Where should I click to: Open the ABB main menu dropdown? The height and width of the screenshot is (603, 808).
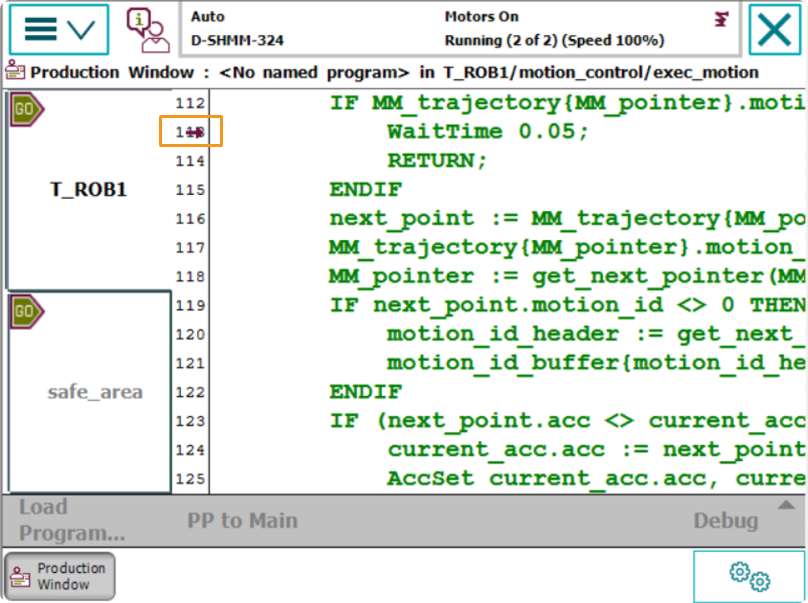[59, 29]
